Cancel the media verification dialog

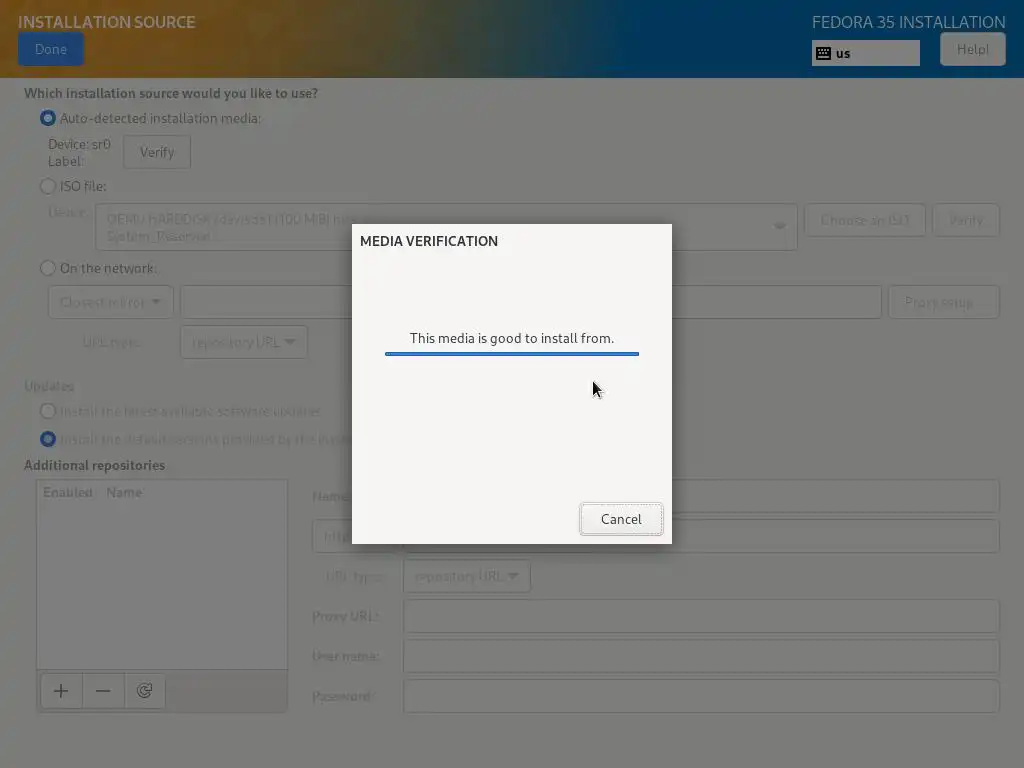coord(621,519)
